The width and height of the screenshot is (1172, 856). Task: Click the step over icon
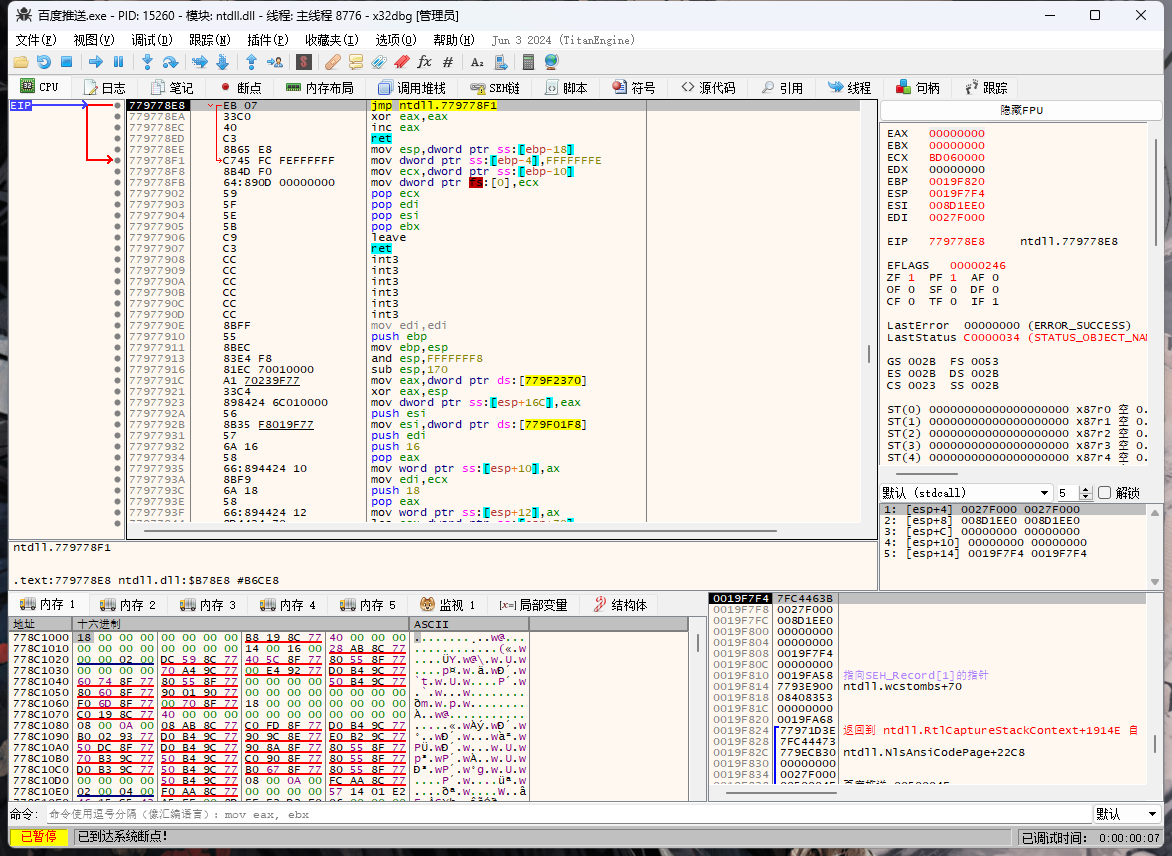[x=170, y=62]
